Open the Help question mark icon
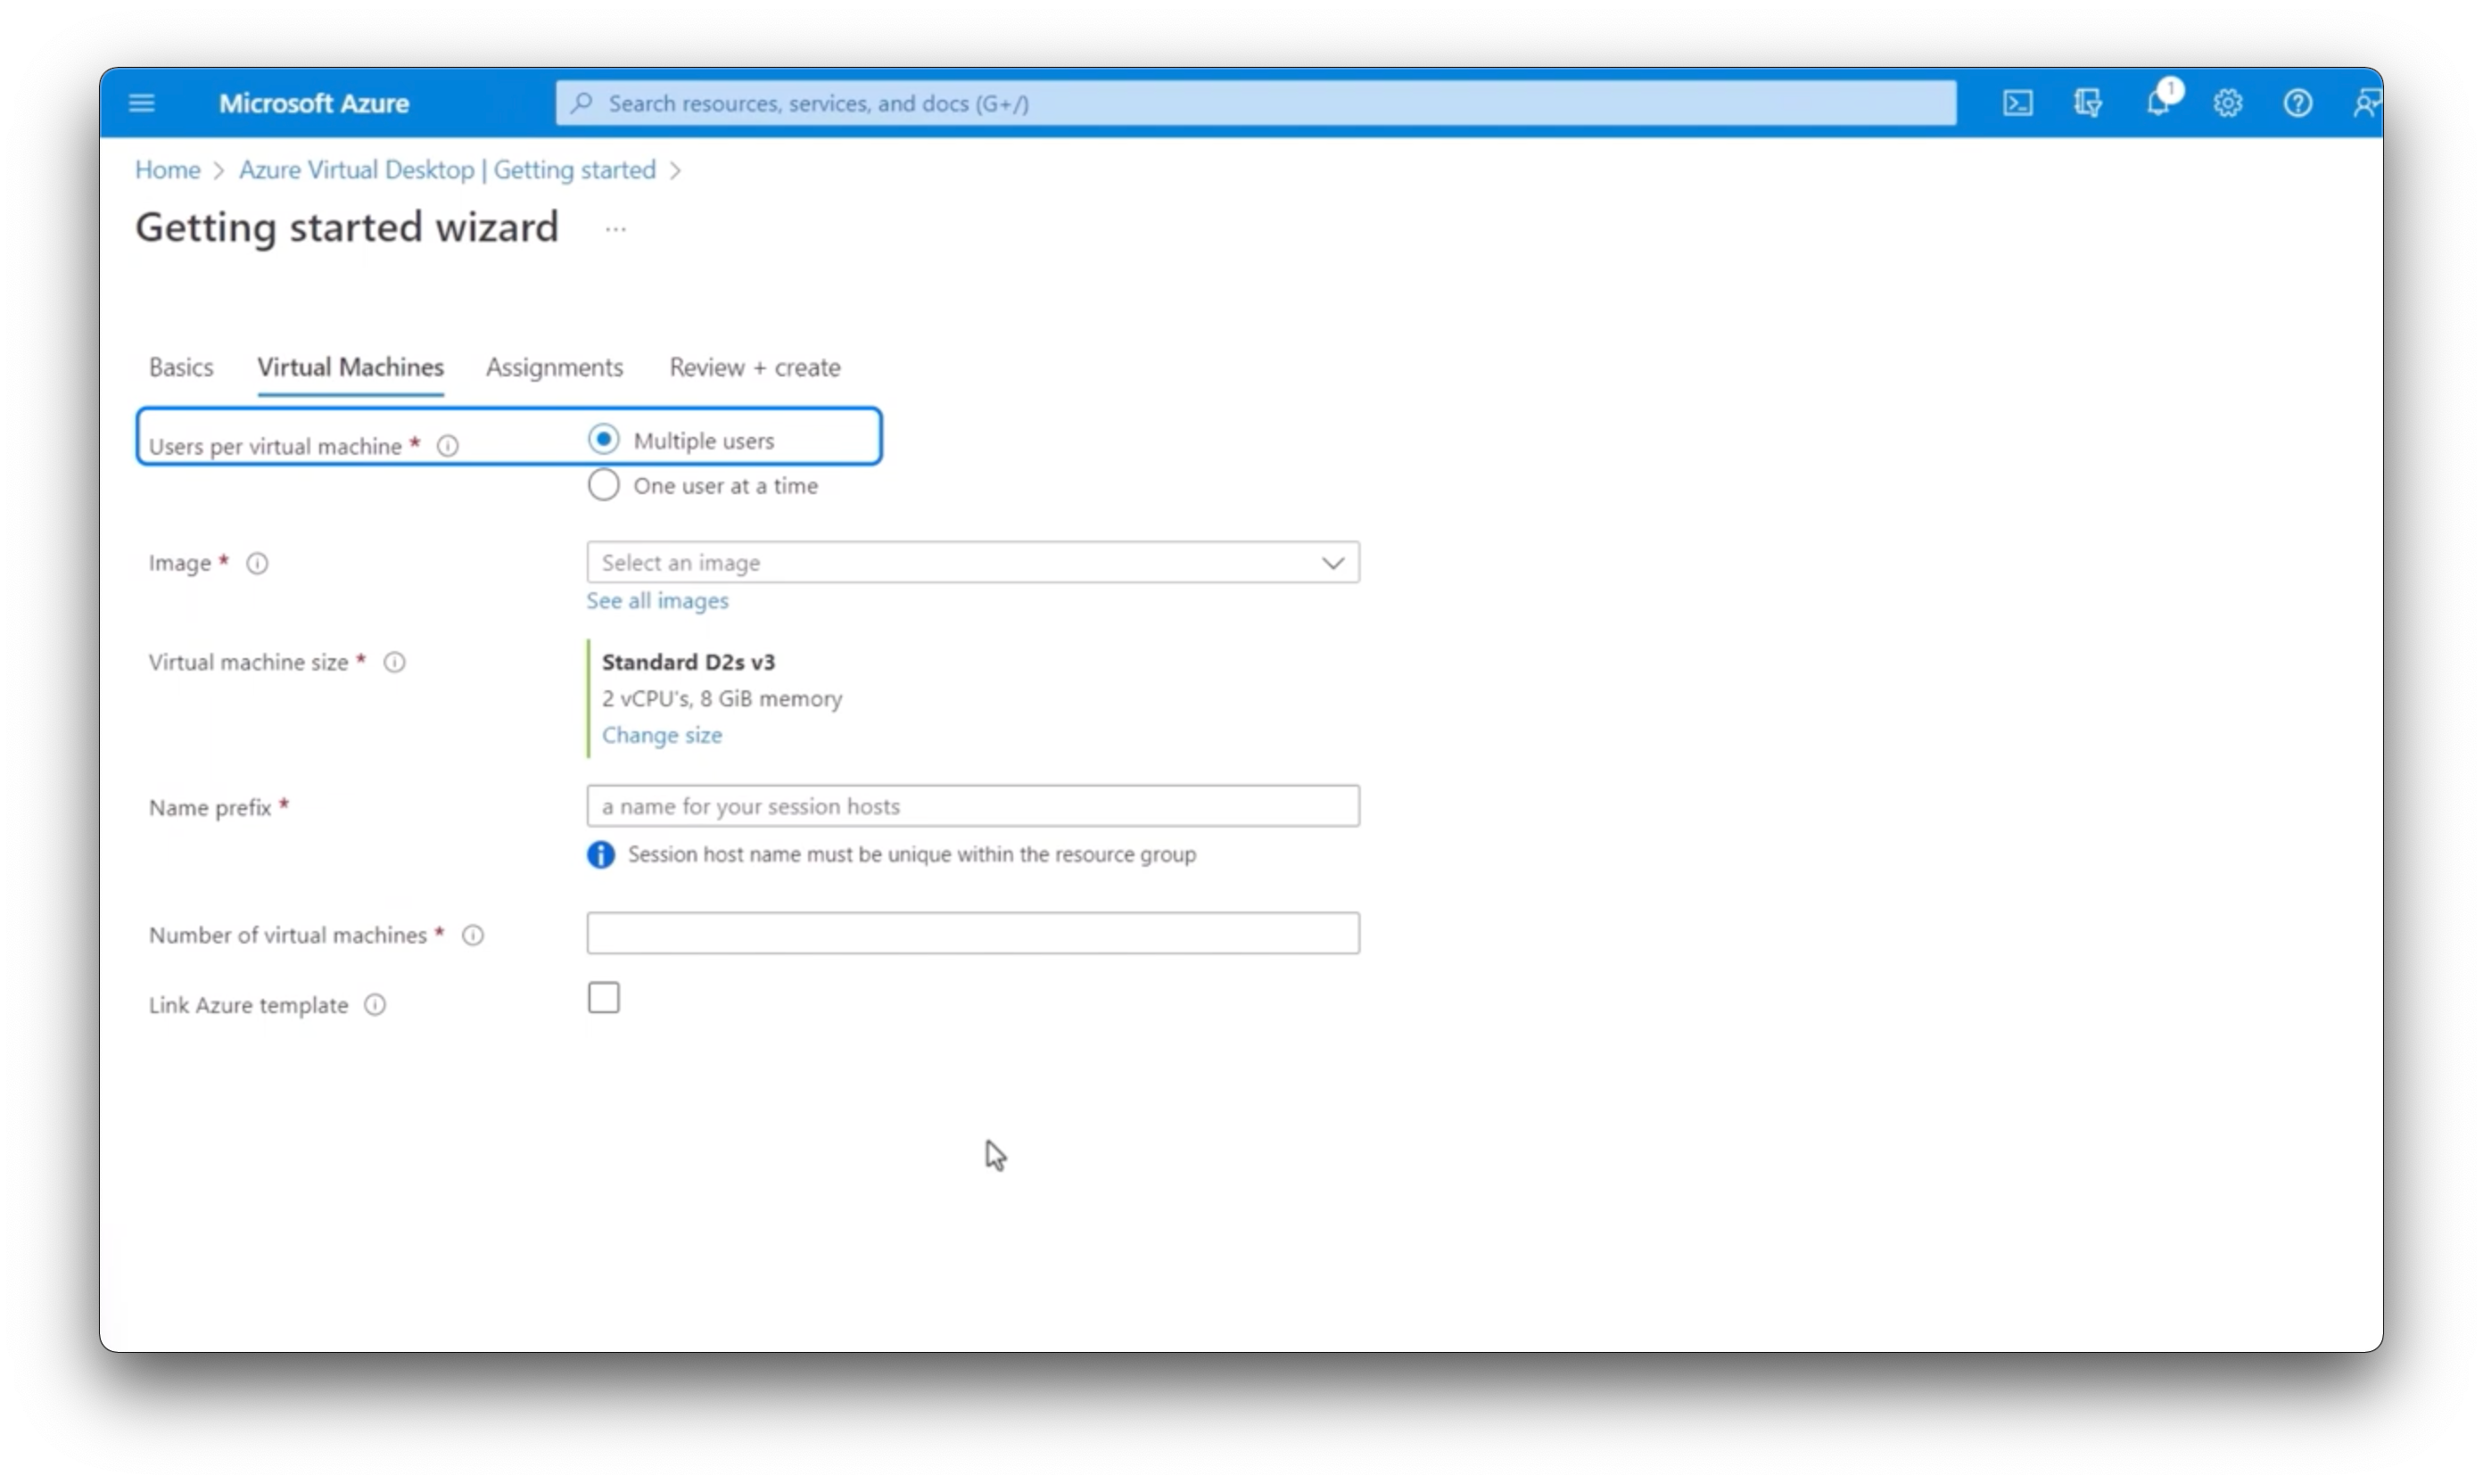2483x1484 pixels. (2297, 103)
